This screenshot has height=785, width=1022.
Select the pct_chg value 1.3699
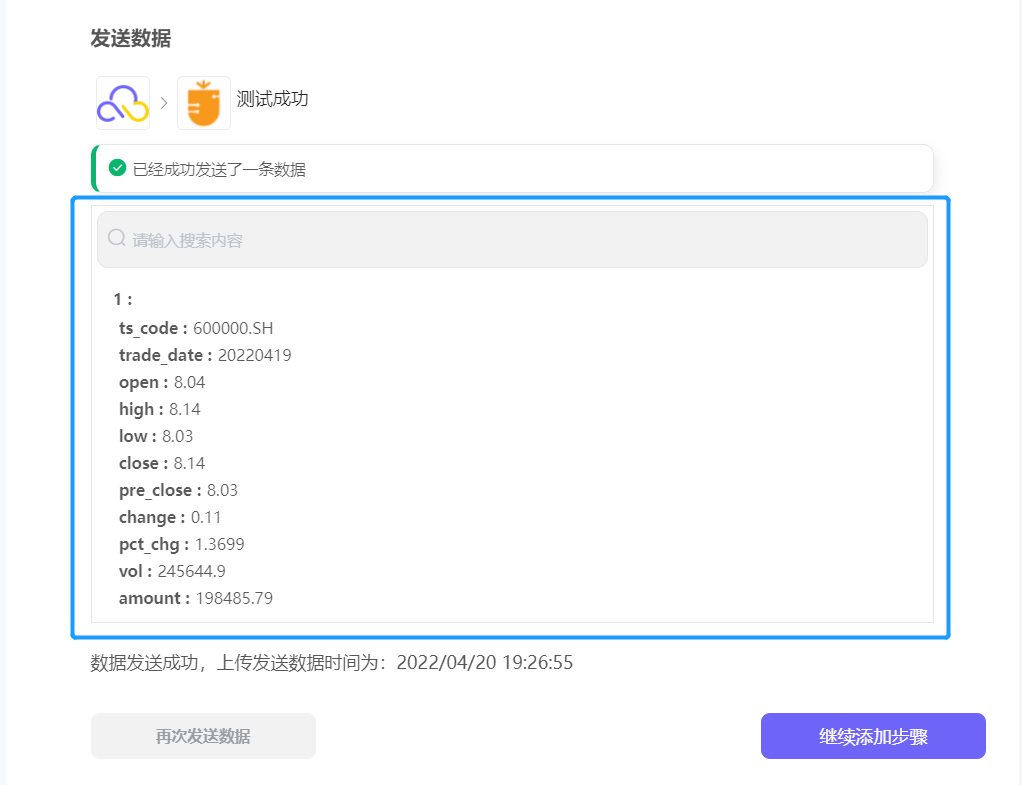click(x=220, y=544)
